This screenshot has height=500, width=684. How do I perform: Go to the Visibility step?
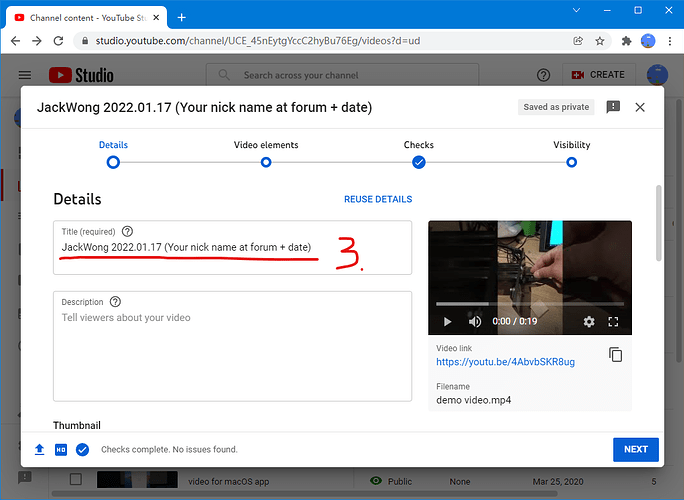pos(571,154)
